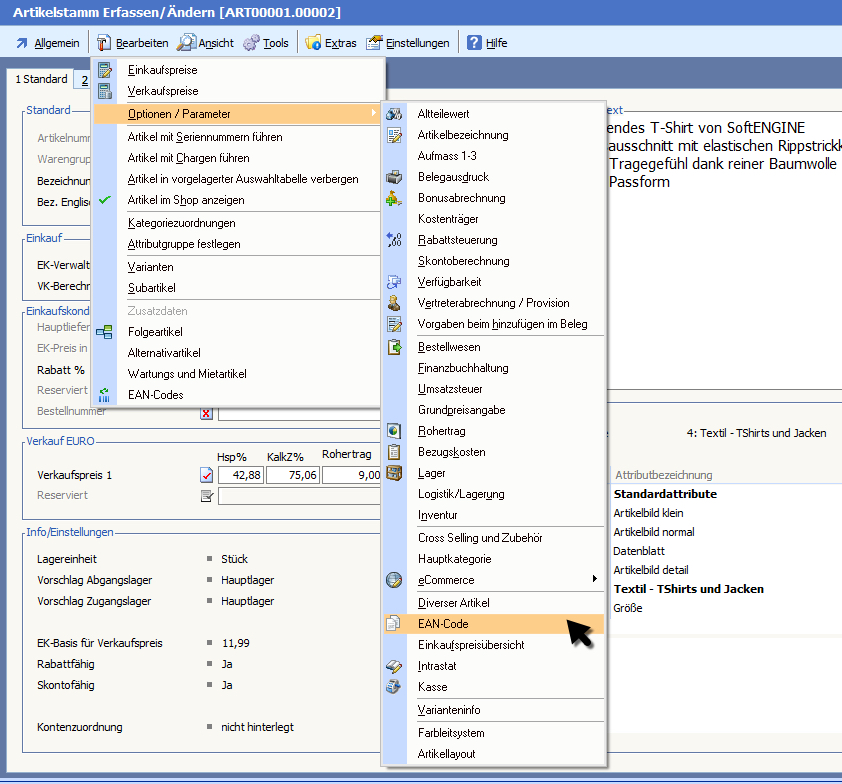
Task: Click the Belegausdruck printer icon
Action: (394, 177)
